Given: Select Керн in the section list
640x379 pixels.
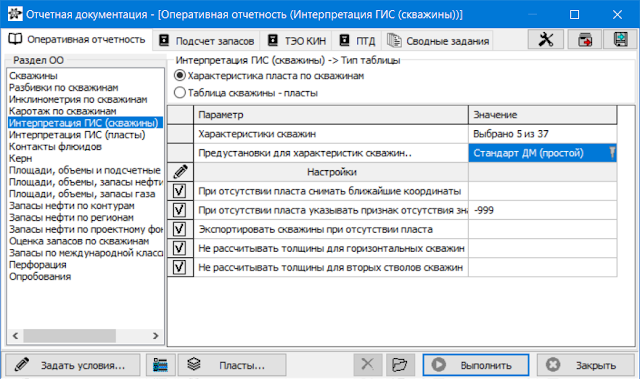Looking at the screenshot, I should point(20,158).
